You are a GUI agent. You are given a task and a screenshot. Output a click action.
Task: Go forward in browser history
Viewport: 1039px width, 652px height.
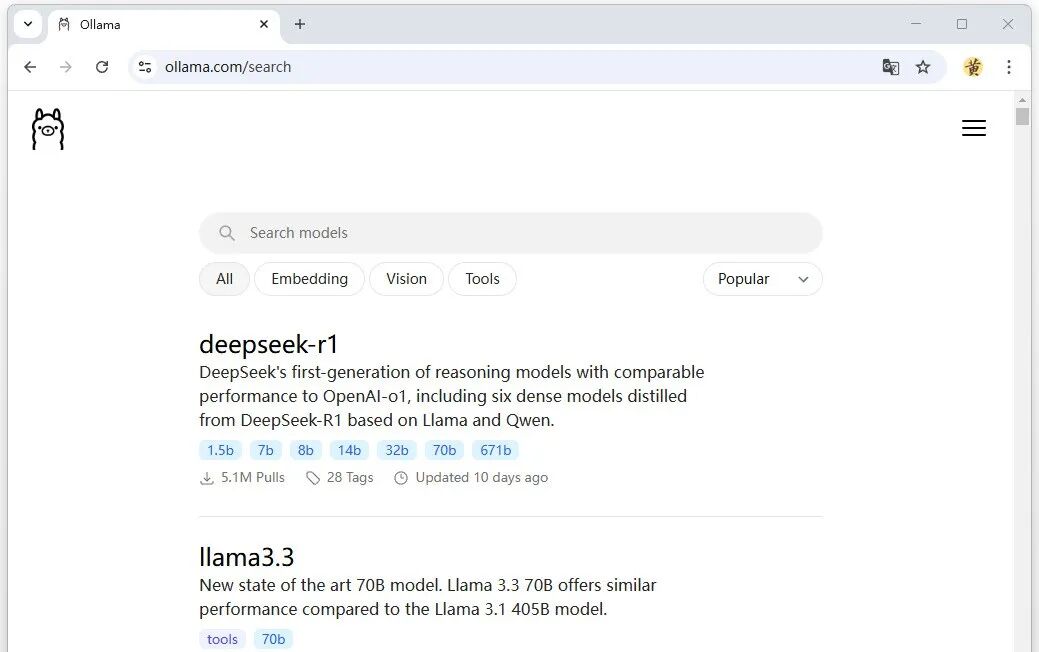point(66,67)
